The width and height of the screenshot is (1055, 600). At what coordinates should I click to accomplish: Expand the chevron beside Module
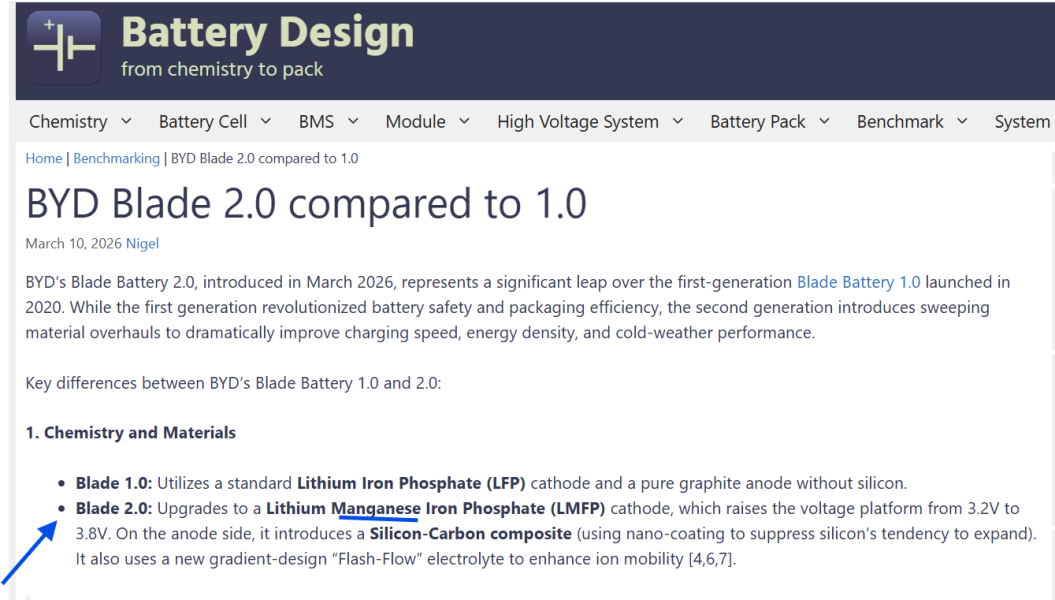(465, 121)
